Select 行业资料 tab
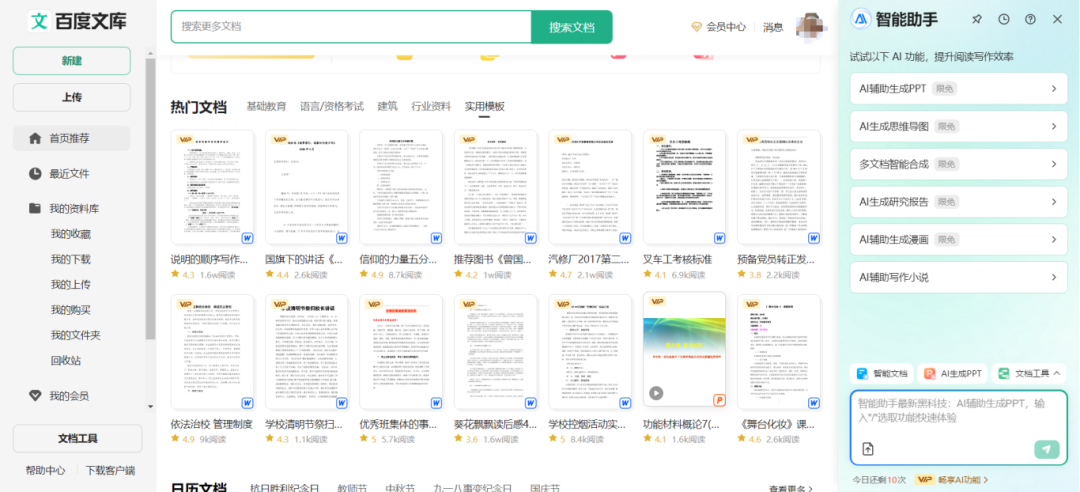Screen dimensions: 1080x492 click(x=430, y=106)
